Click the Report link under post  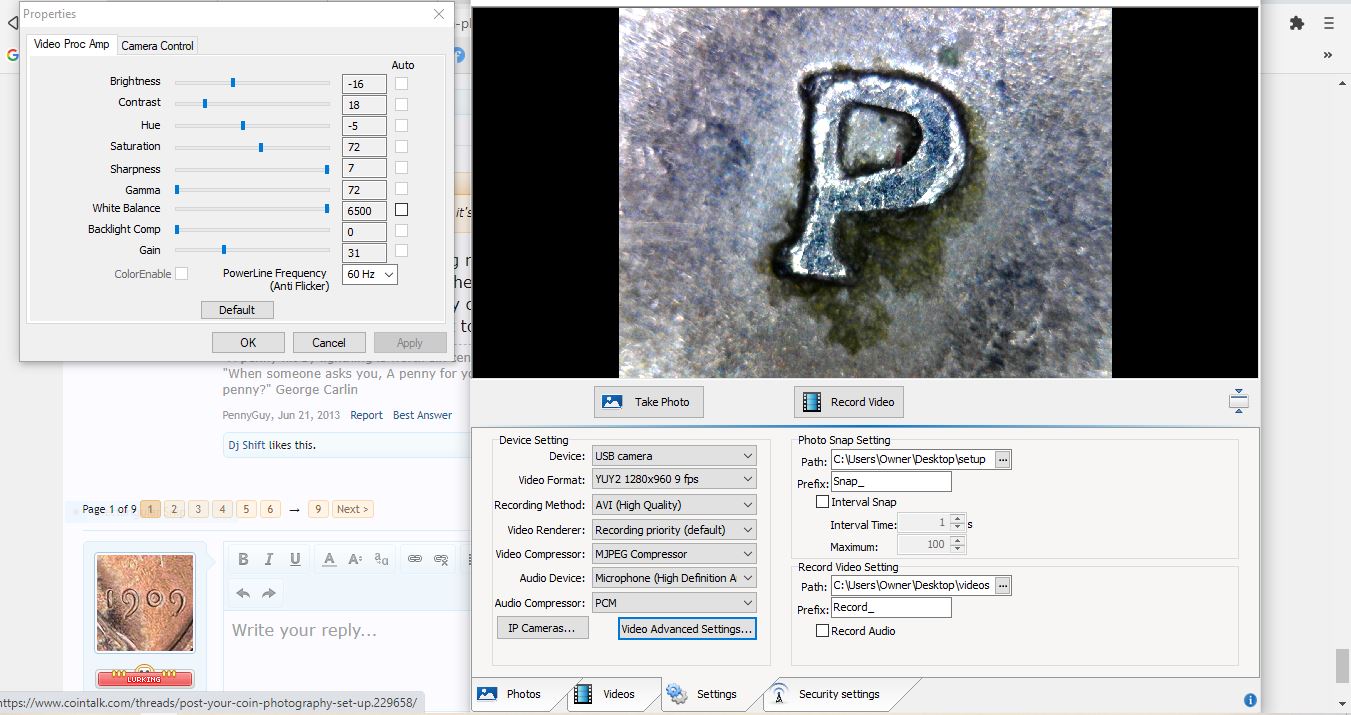pyautogui.click(x=366, y=415)
